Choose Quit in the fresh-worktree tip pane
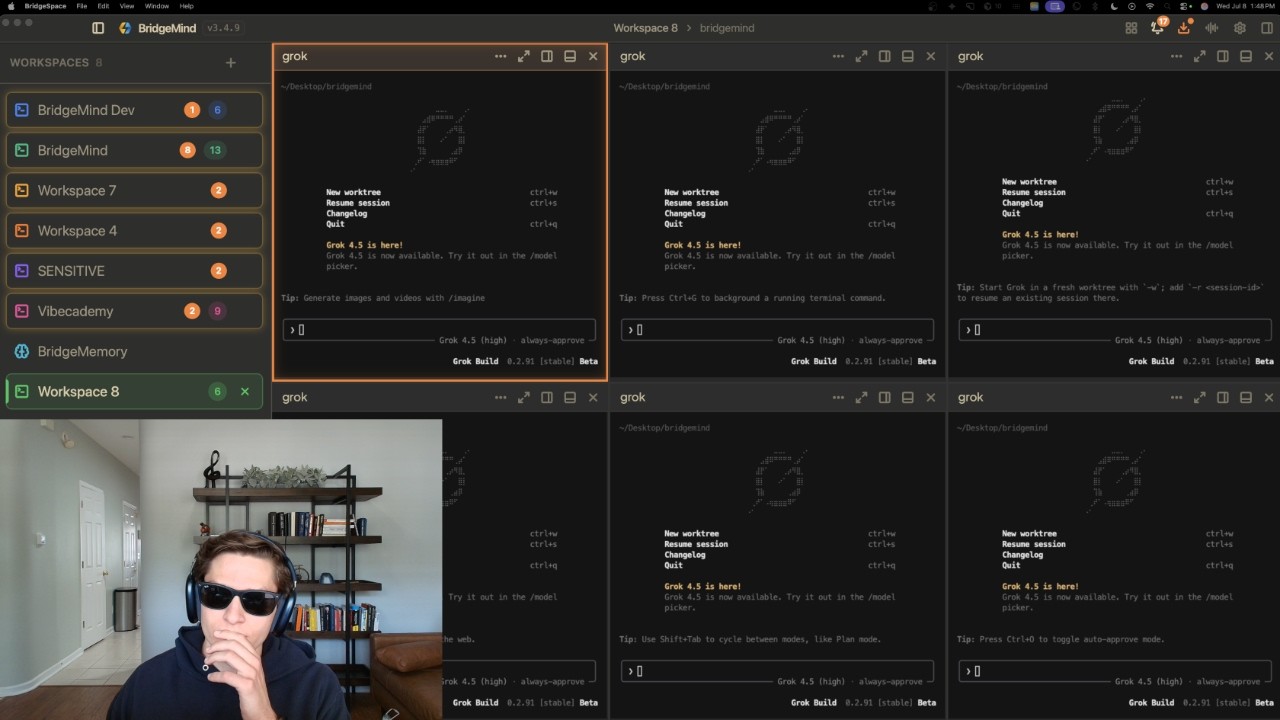 click(1011, 213)
